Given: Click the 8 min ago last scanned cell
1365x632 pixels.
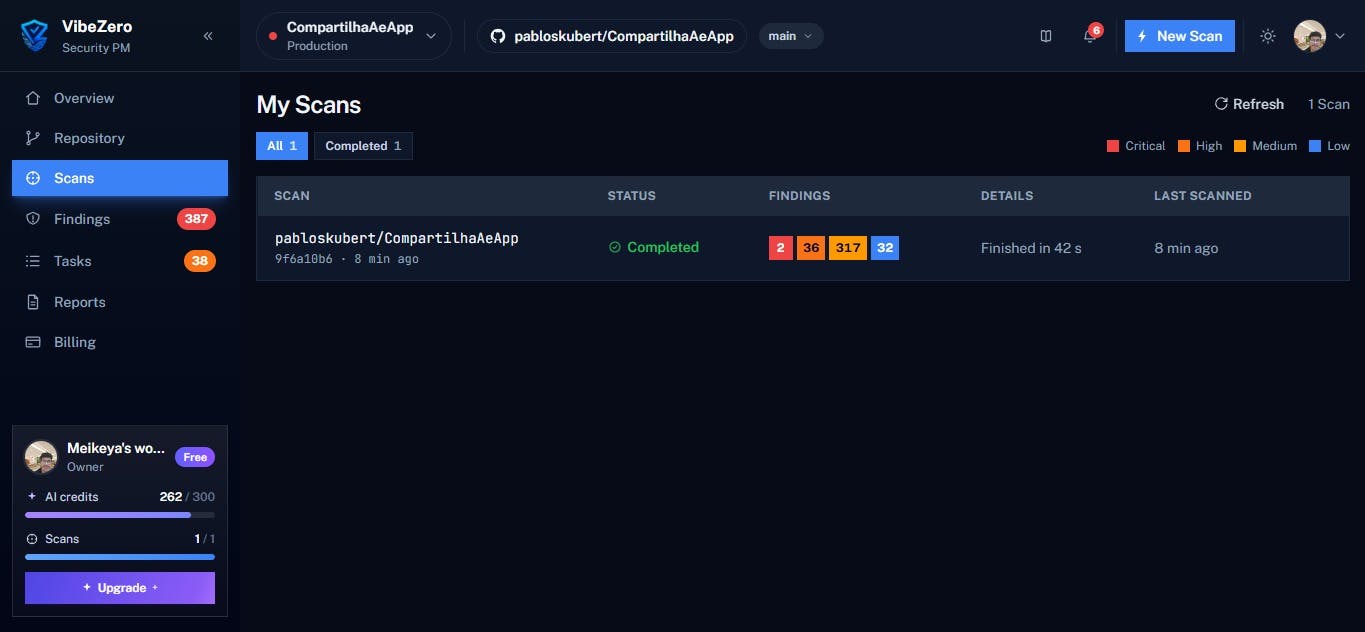Looking at the screenshot, I should [x=1186, y=248].
